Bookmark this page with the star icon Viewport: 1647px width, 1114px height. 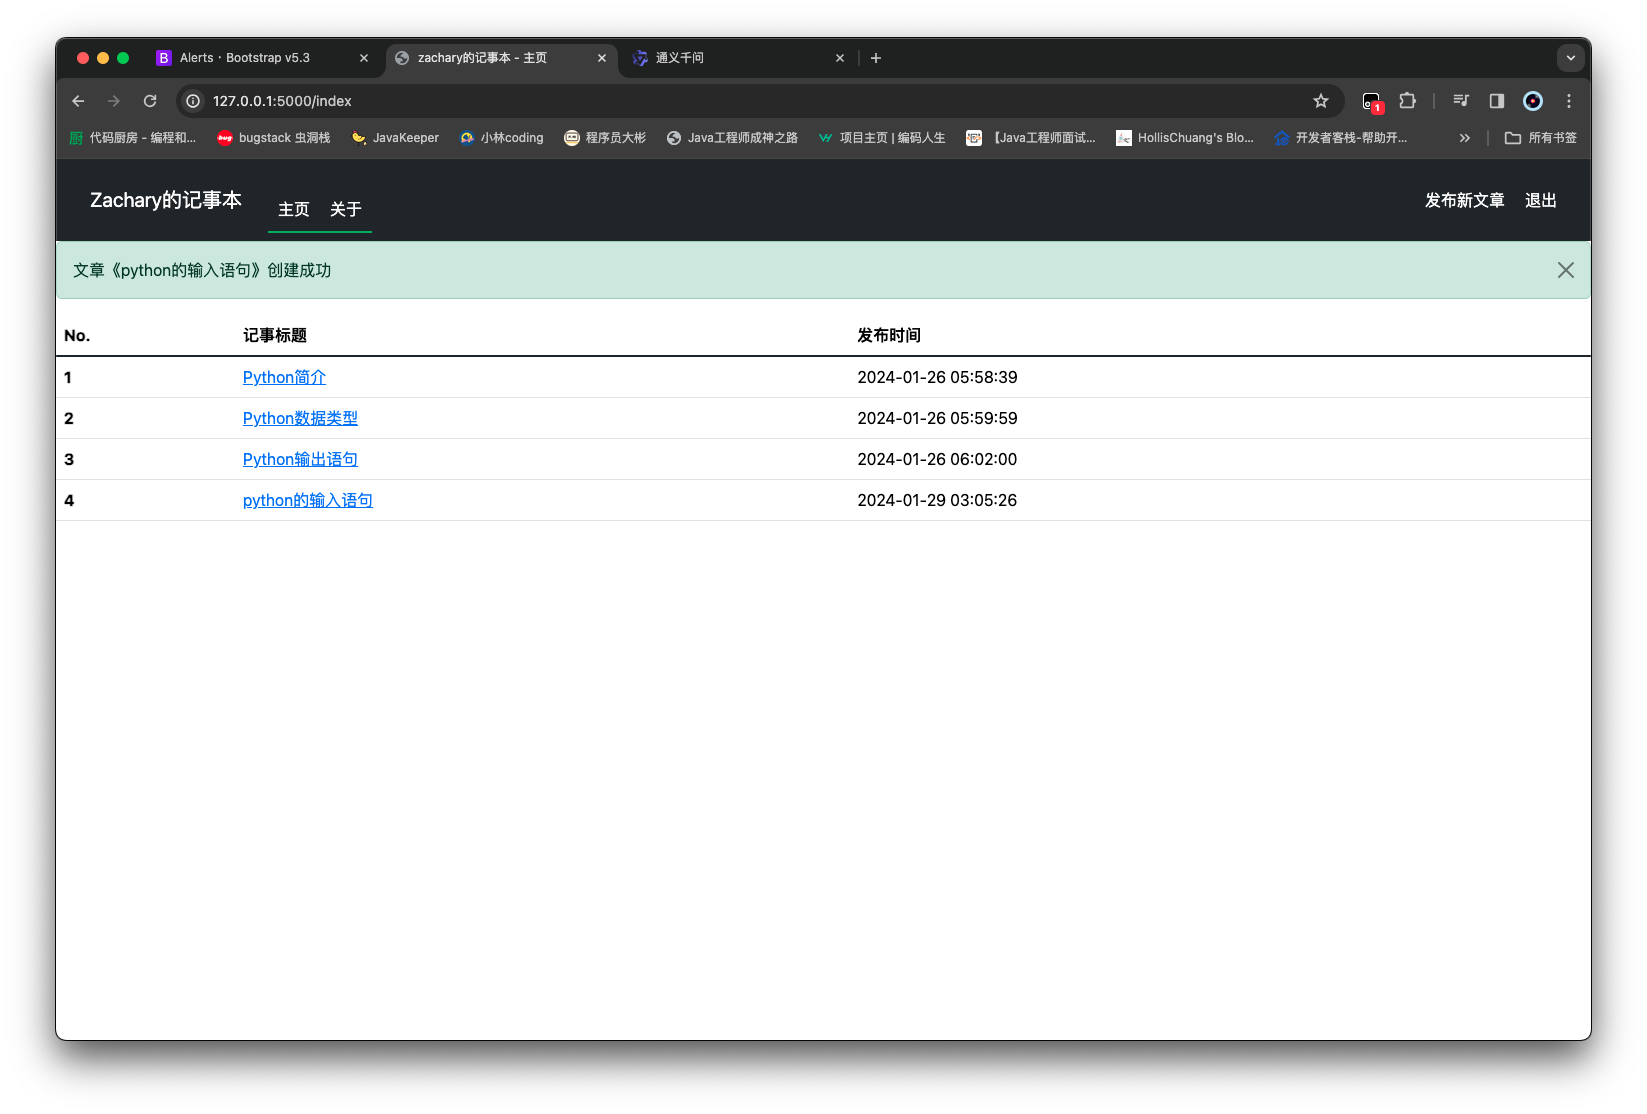click(x=1321, y=101)
